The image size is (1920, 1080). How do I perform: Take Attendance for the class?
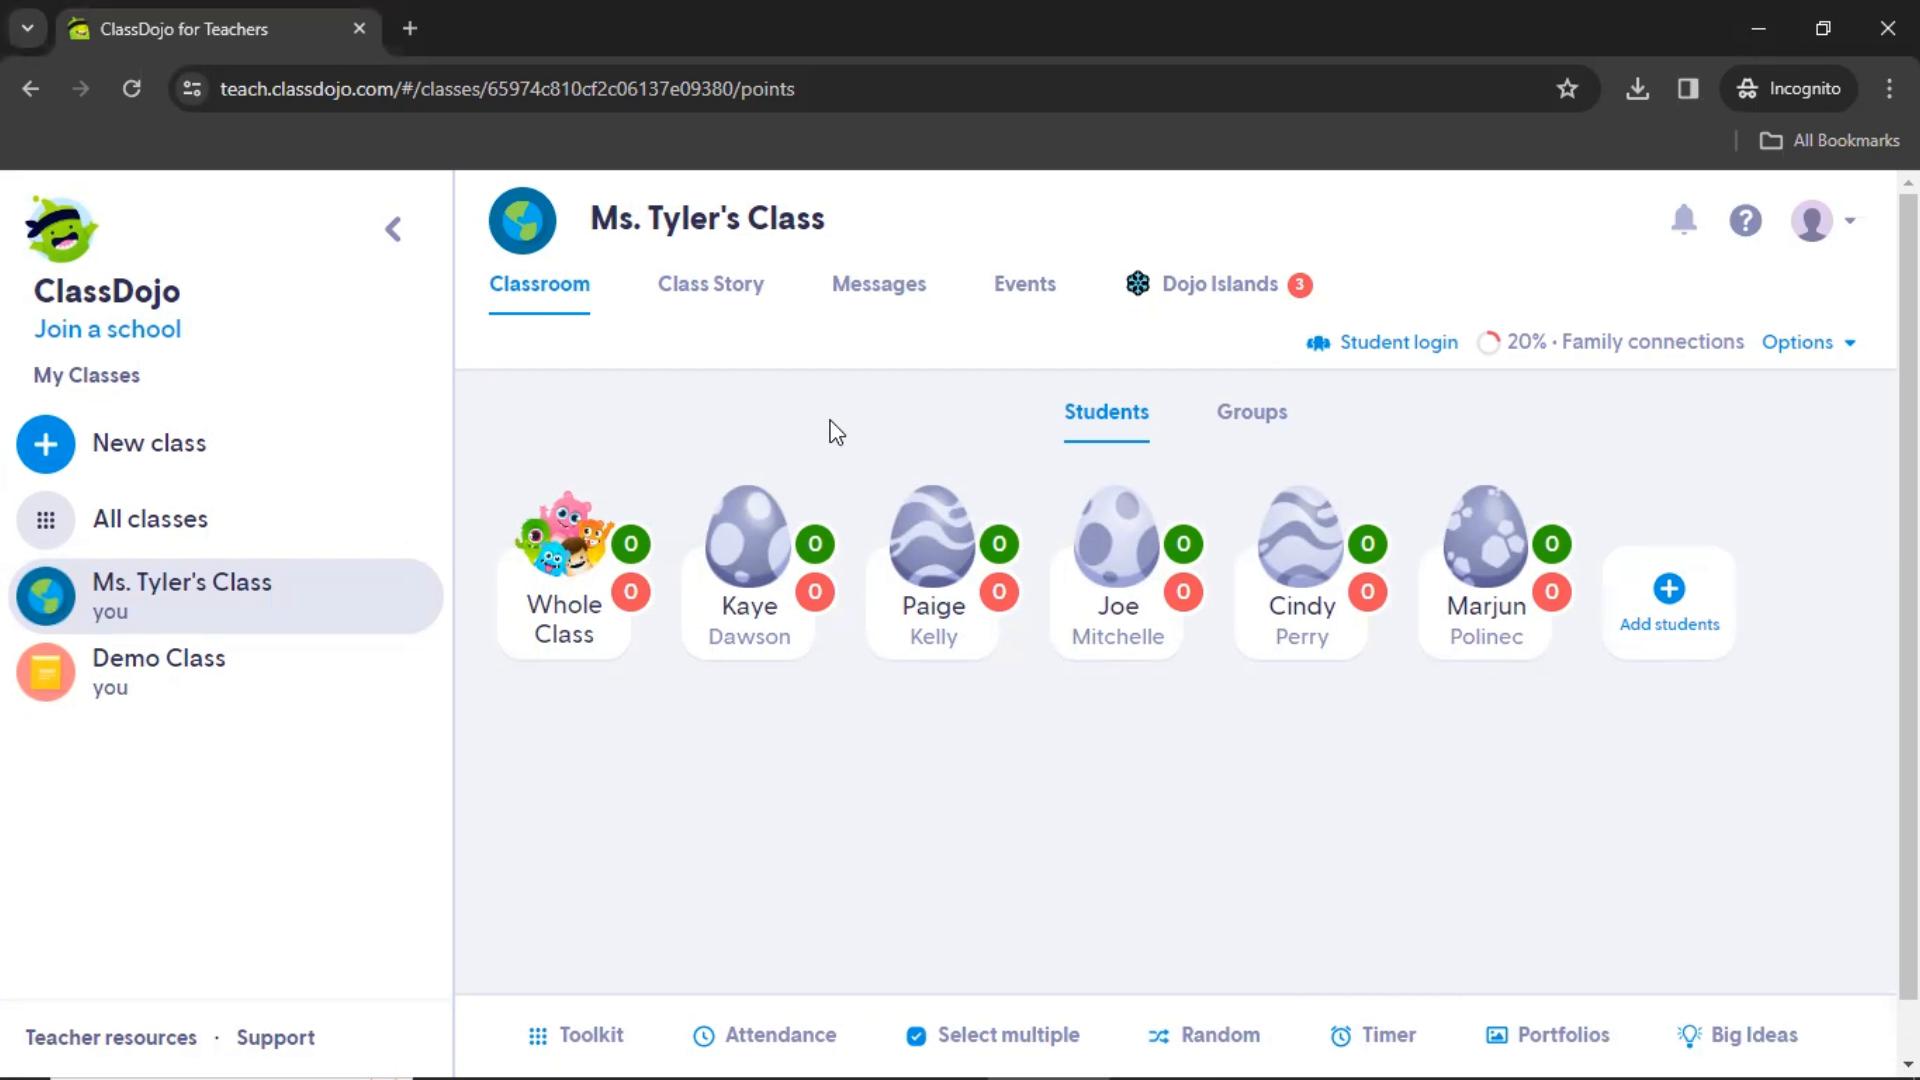pyautogui.click(x=765, y=1035)
